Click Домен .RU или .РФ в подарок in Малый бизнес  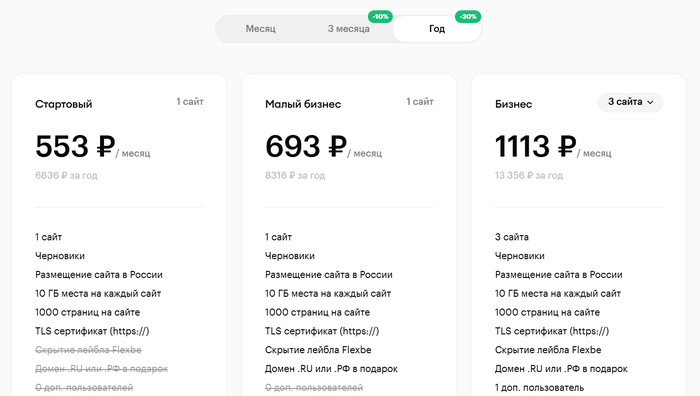click(x=331, y=369)
